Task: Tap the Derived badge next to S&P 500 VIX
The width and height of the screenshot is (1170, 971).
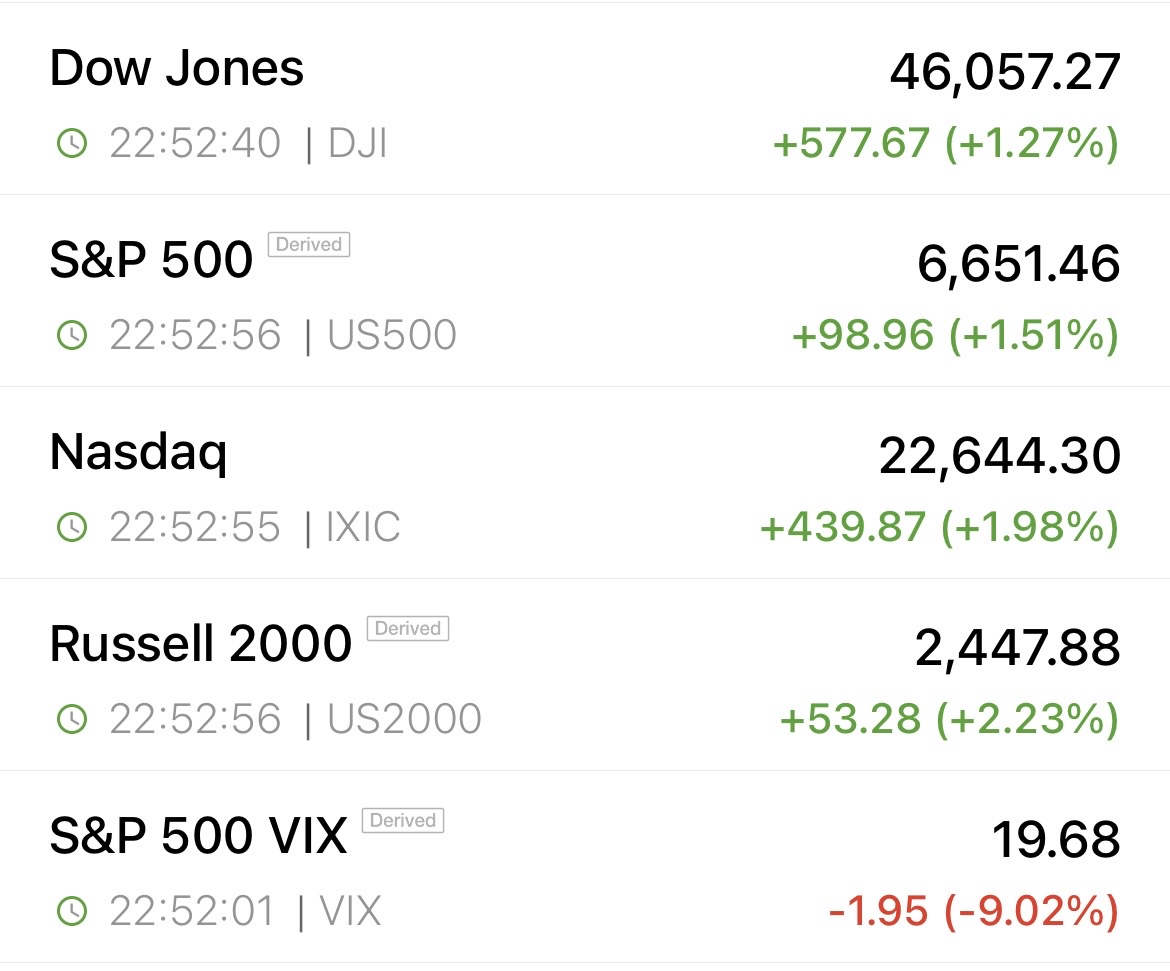Action: [402, 821]
